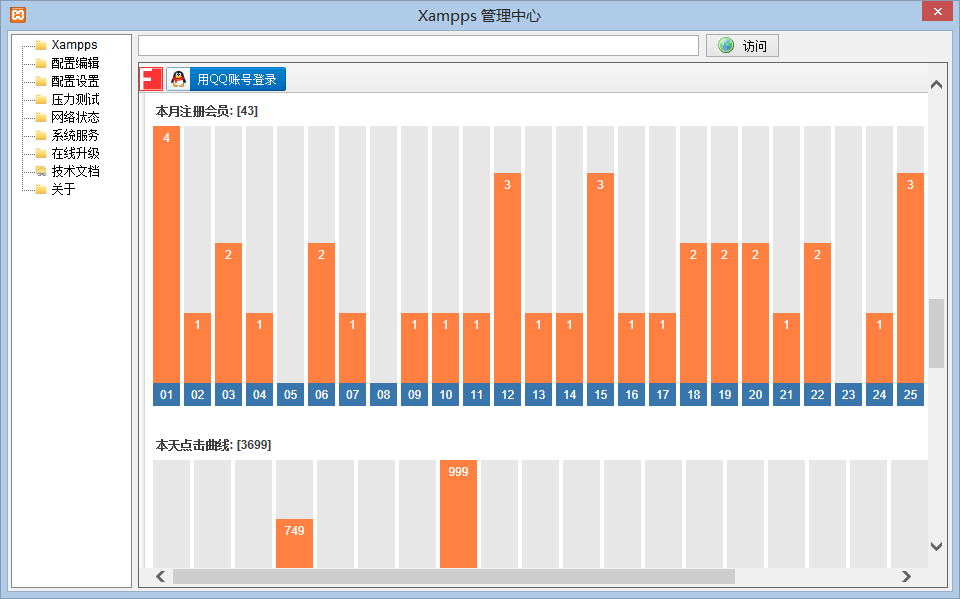Click the folder icon beside 在线升级
This screenshot has height=599, width=960.
pyautogui.click(x=41, y=153)
